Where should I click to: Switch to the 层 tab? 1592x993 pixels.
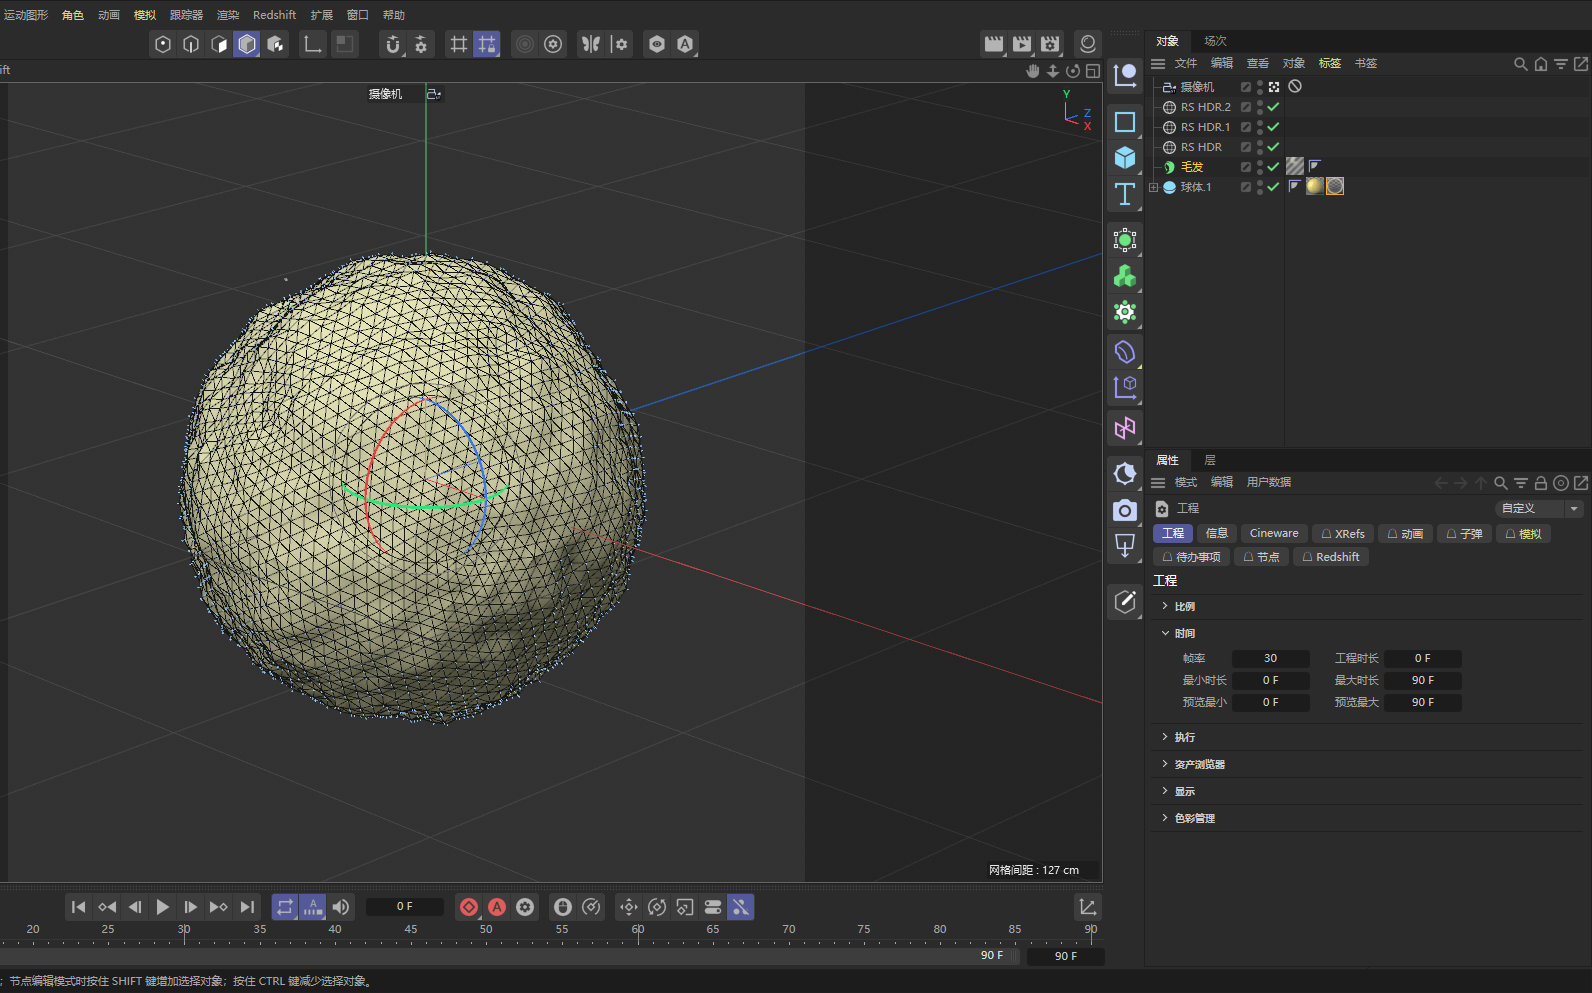click(x=1210, y=460)
